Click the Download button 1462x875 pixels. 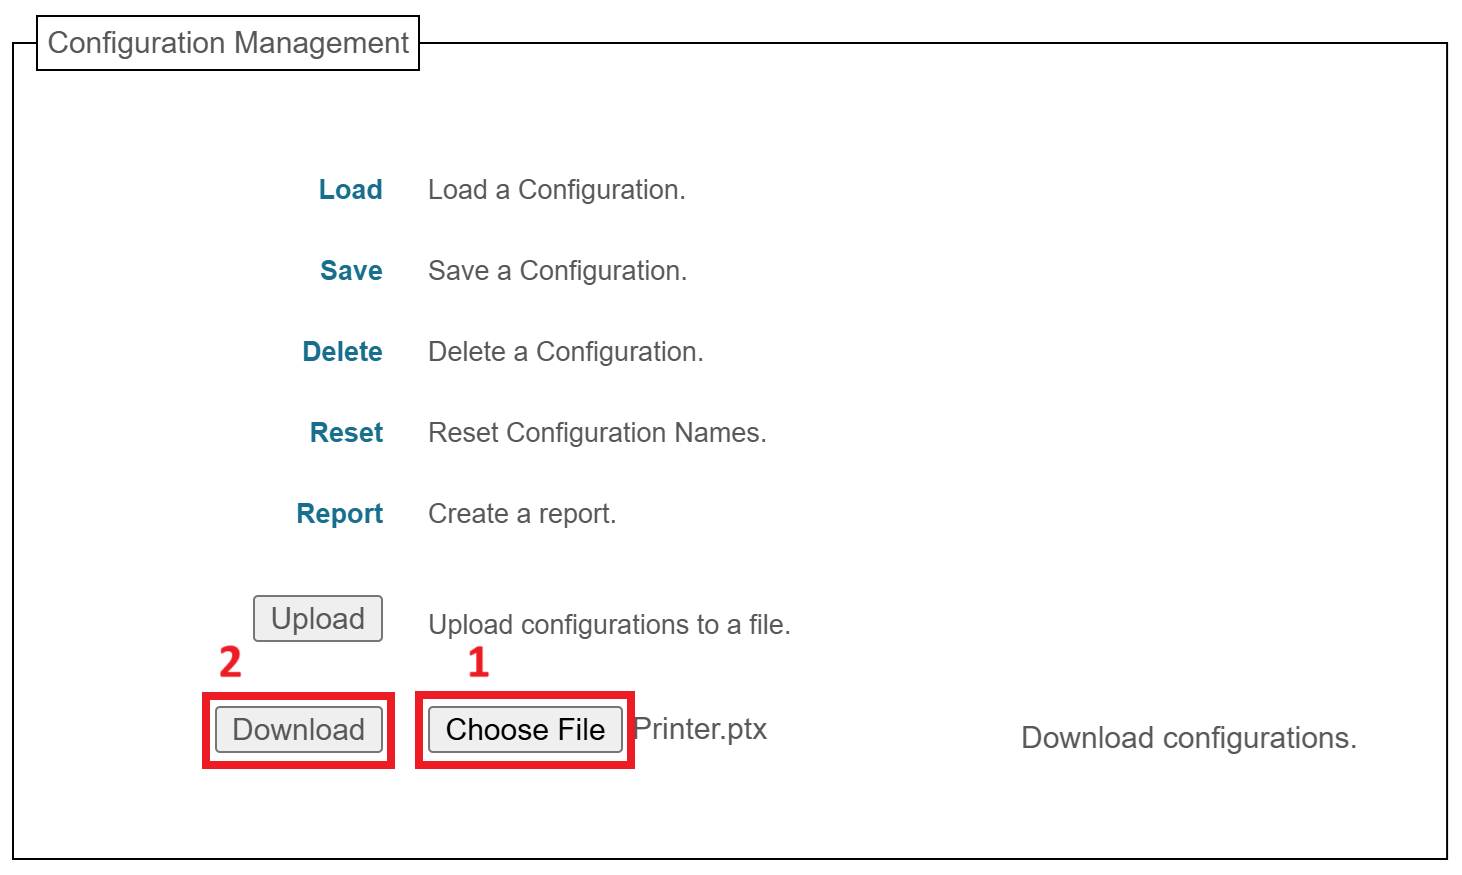coord(299,730)
